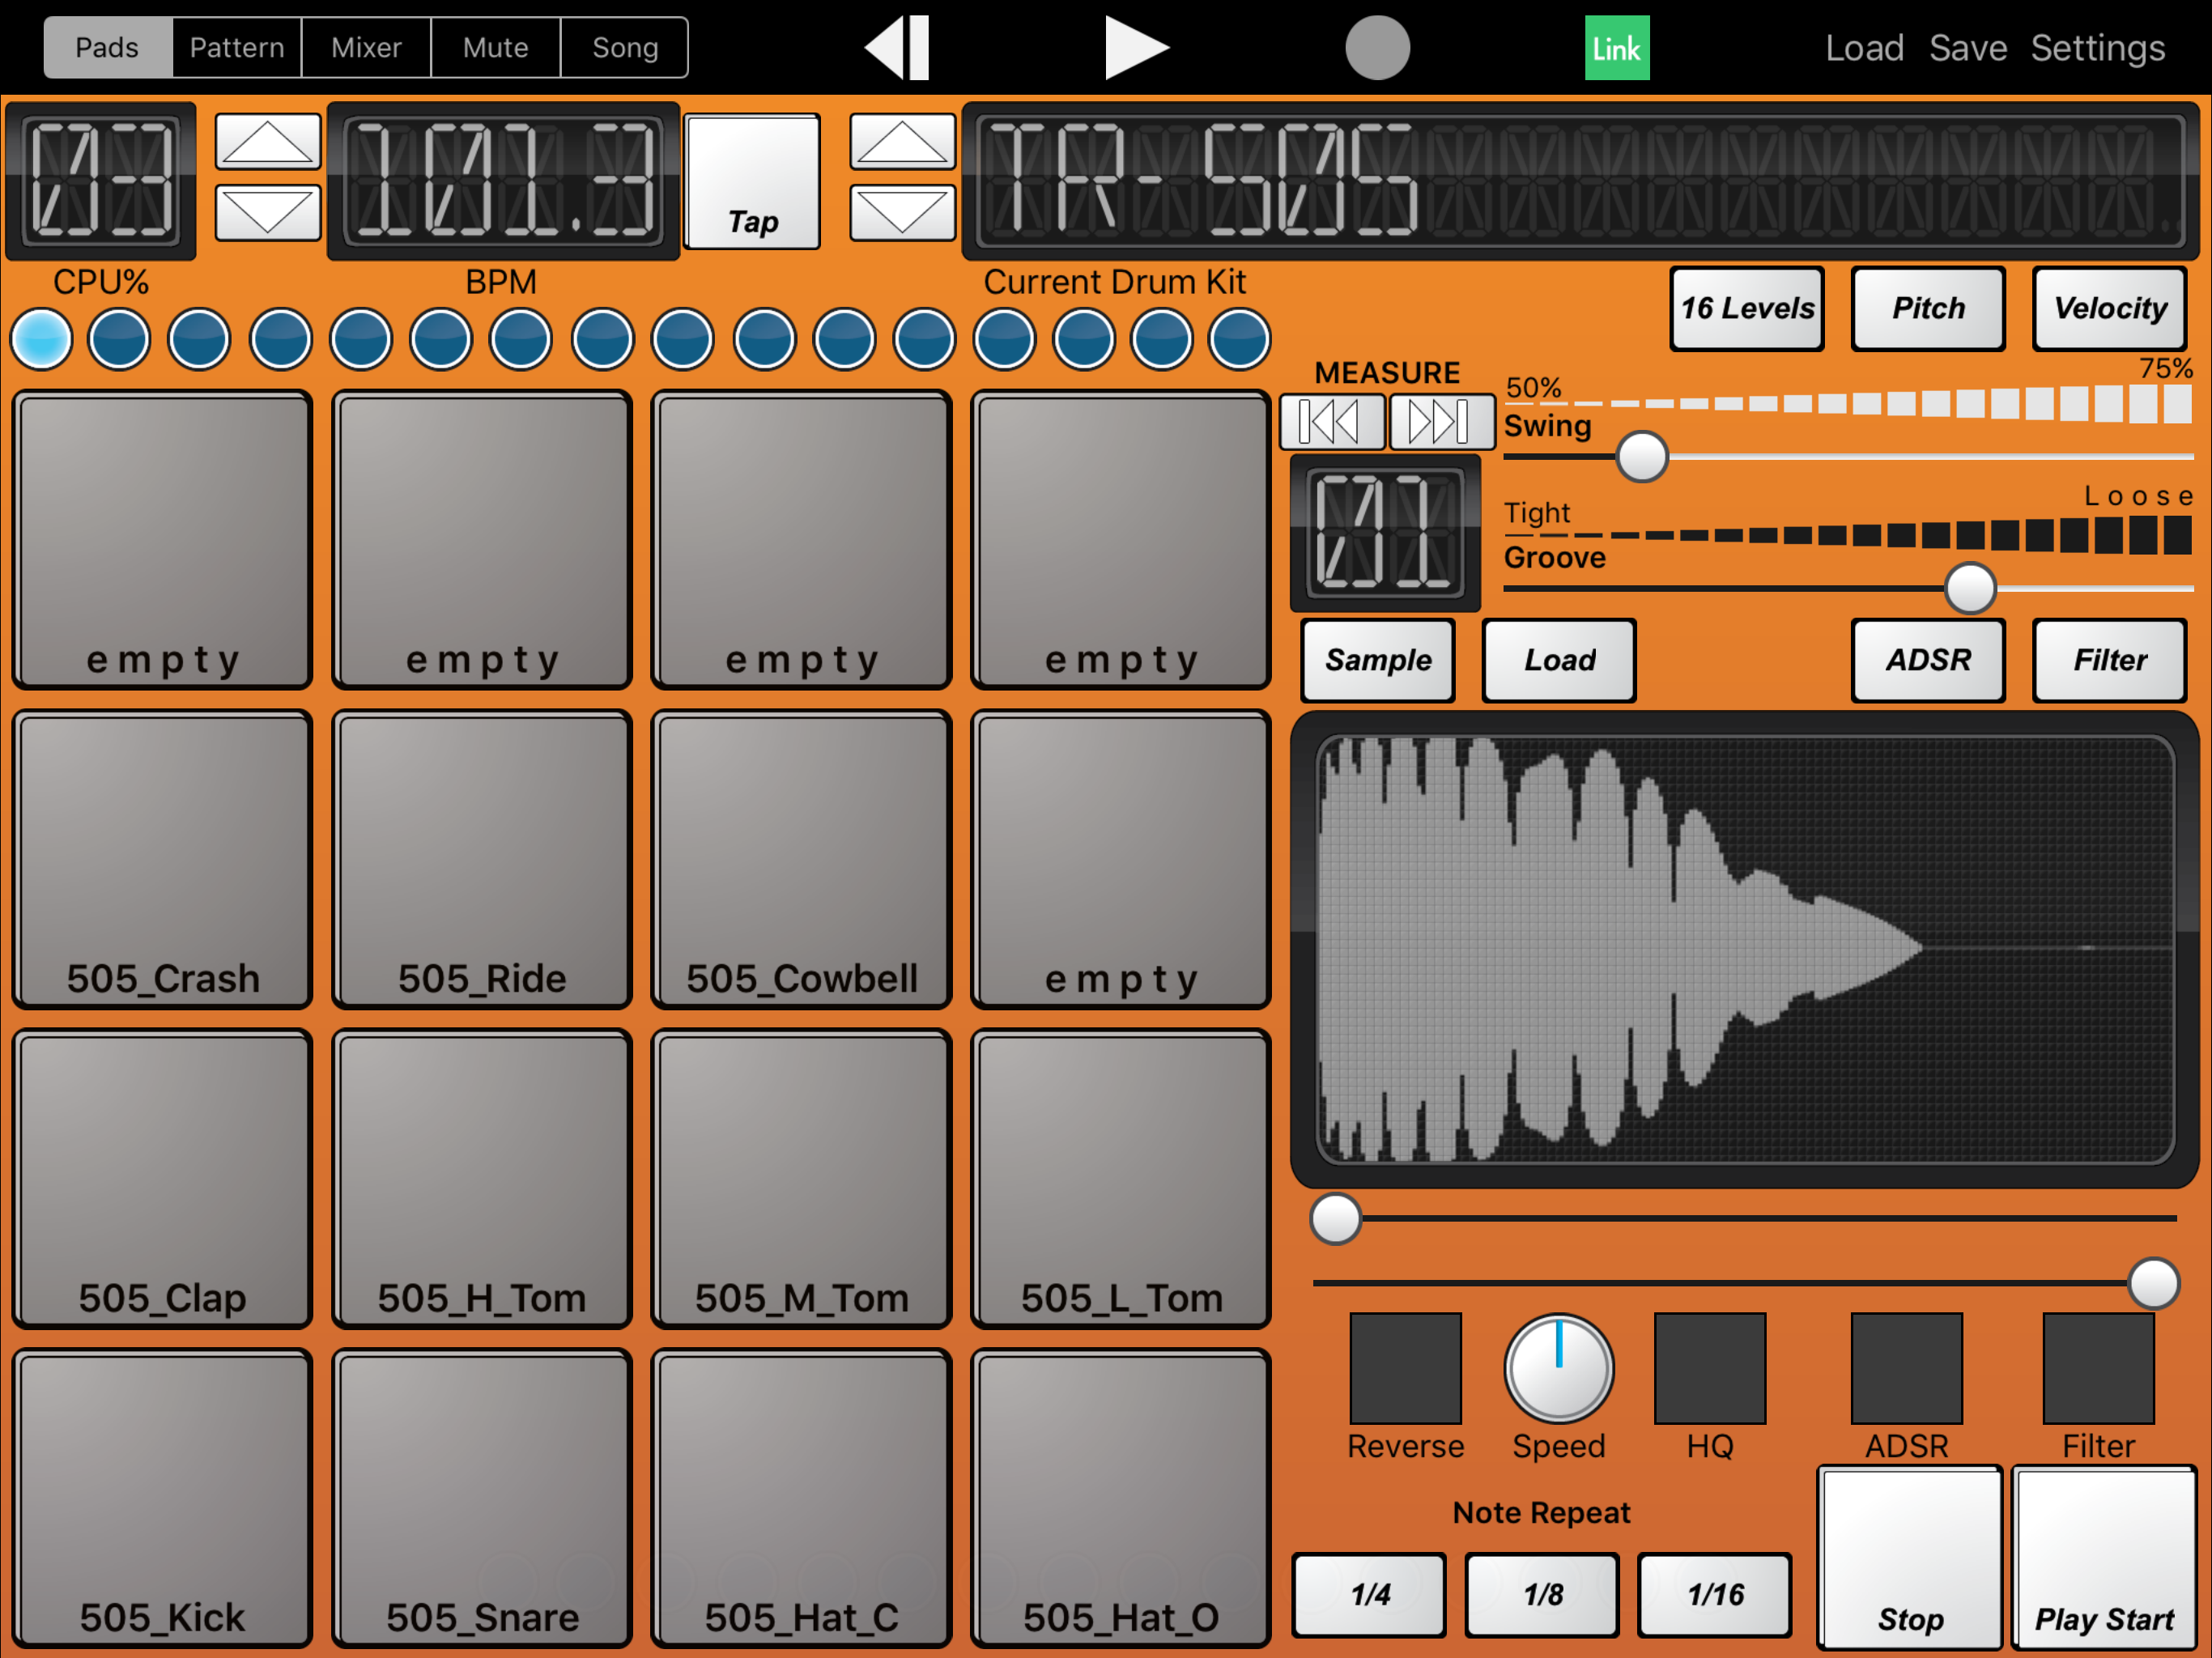Decrease BPM with down arrow
2212x1658 pixels.
(268, 212)
